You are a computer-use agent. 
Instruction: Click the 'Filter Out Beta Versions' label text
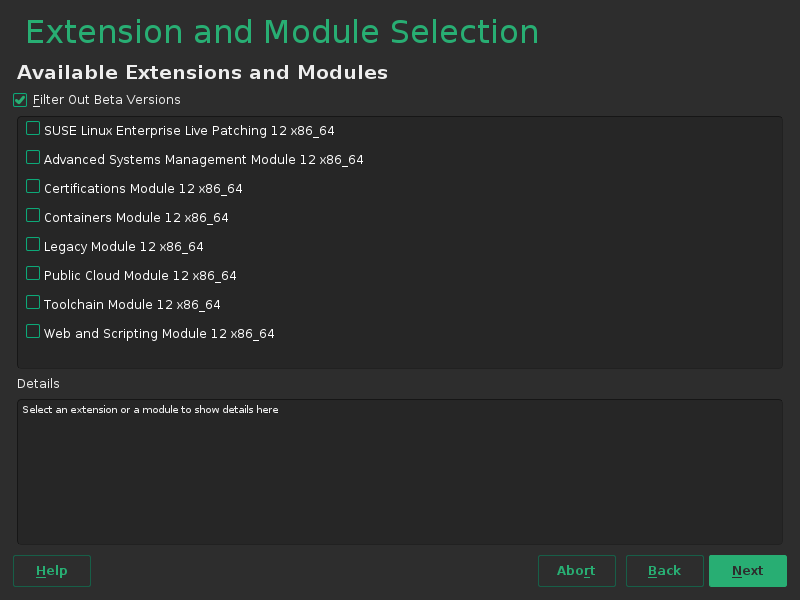[x=107, y=100]
